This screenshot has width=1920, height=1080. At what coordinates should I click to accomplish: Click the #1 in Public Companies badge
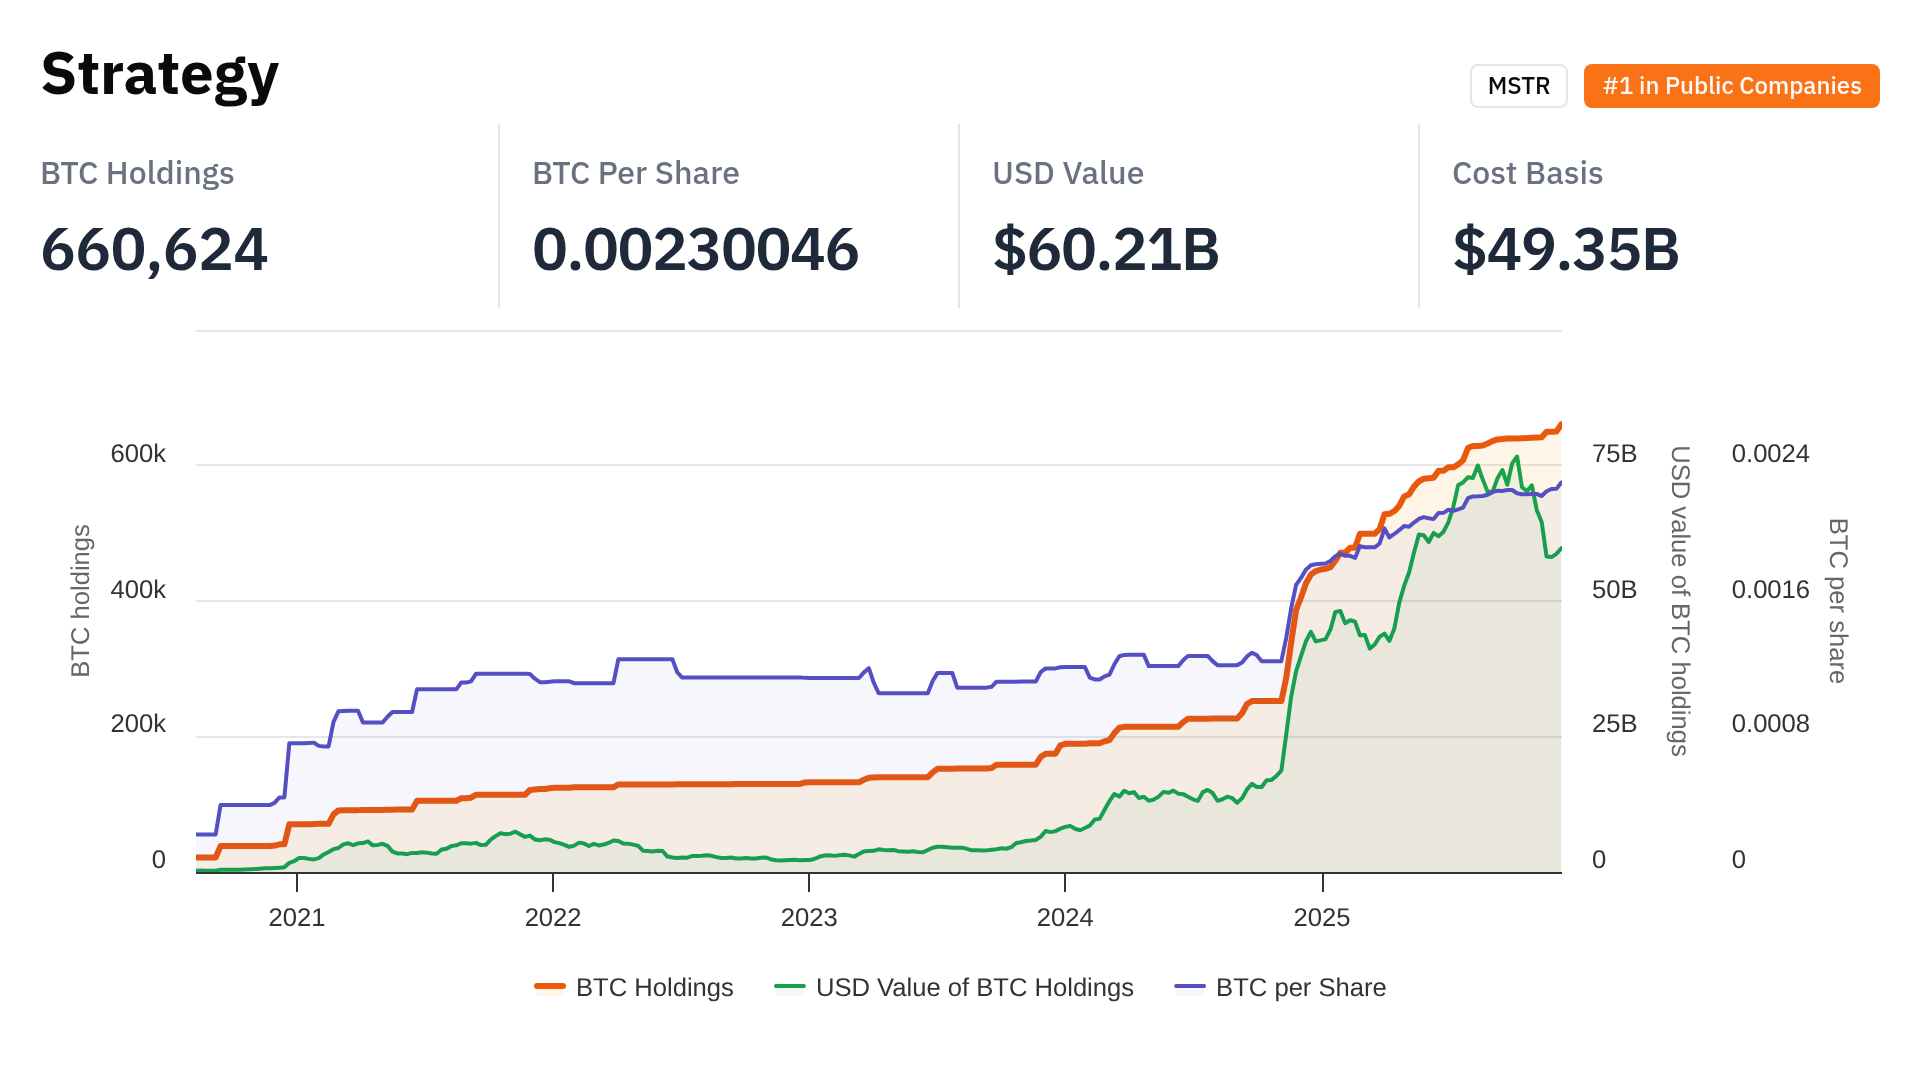(1731, 86)
